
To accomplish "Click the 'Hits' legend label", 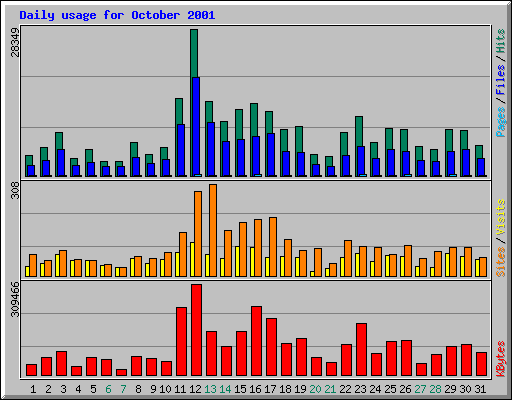I will (501, 41).
